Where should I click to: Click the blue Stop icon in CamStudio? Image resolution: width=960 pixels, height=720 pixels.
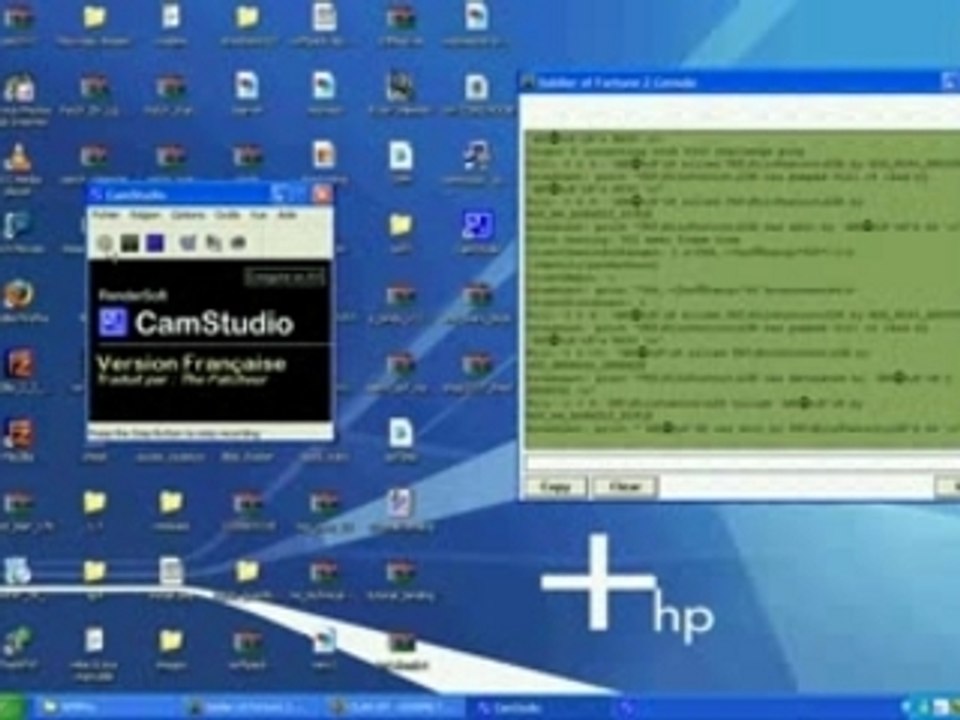click(155, 243)
